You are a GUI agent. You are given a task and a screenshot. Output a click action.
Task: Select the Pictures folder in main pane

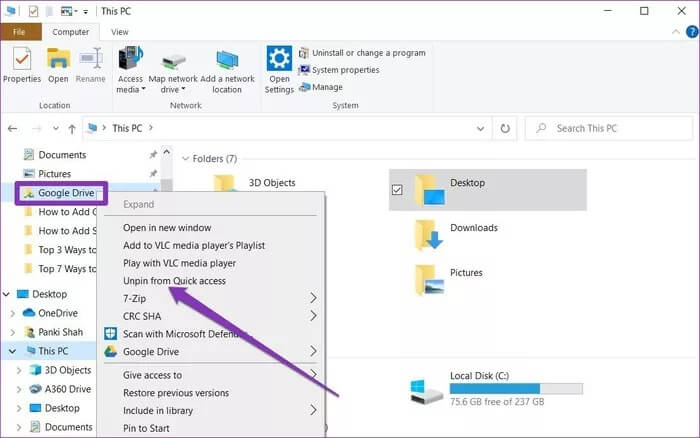[x=448, y=279]
